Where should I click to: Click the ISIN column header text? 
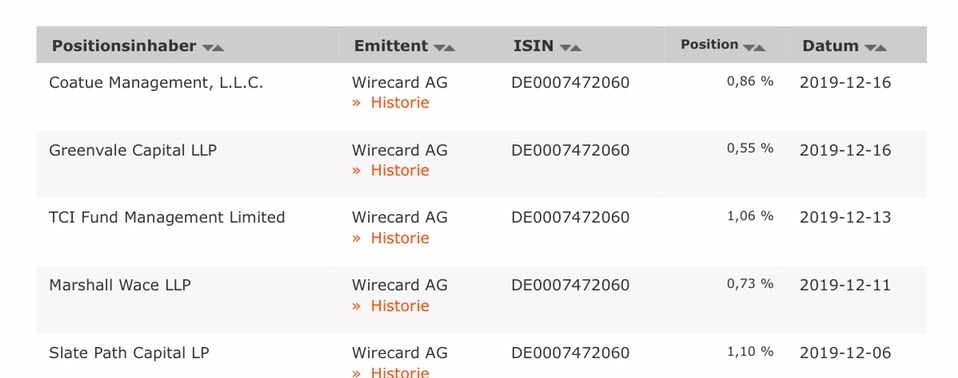[533, 46]
